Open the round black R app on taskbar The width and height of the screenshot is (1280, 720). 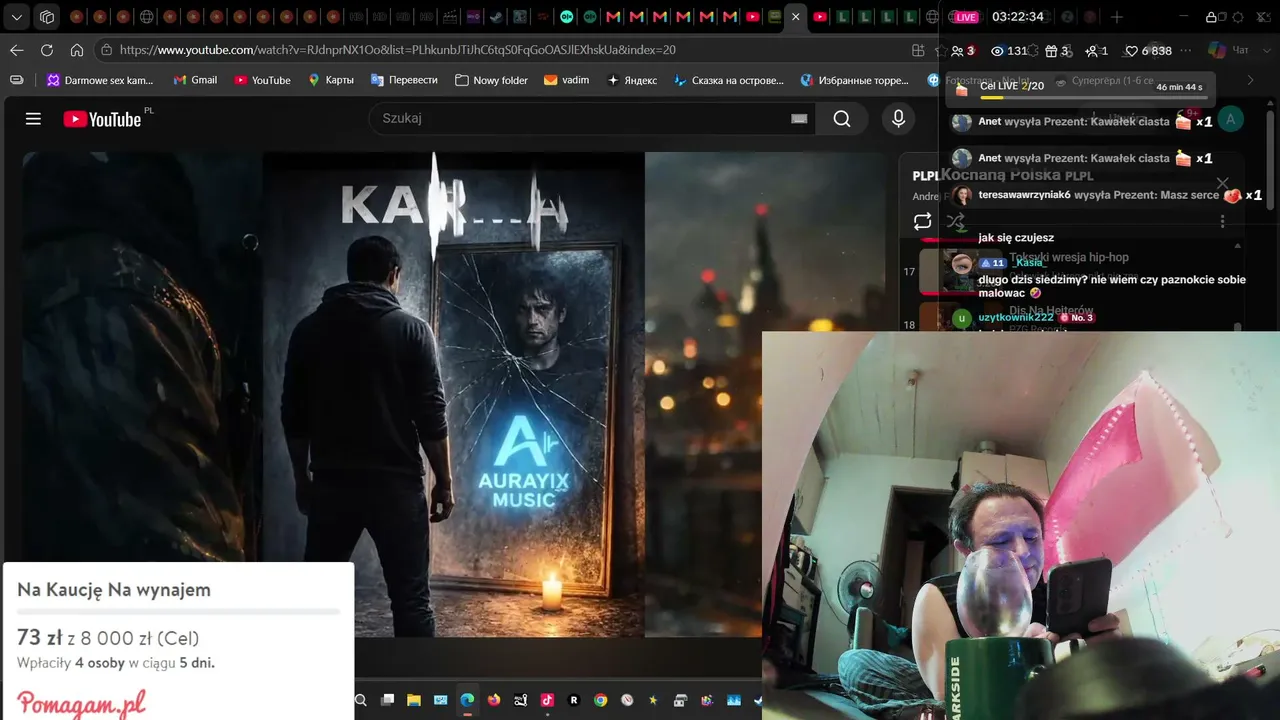574,701
